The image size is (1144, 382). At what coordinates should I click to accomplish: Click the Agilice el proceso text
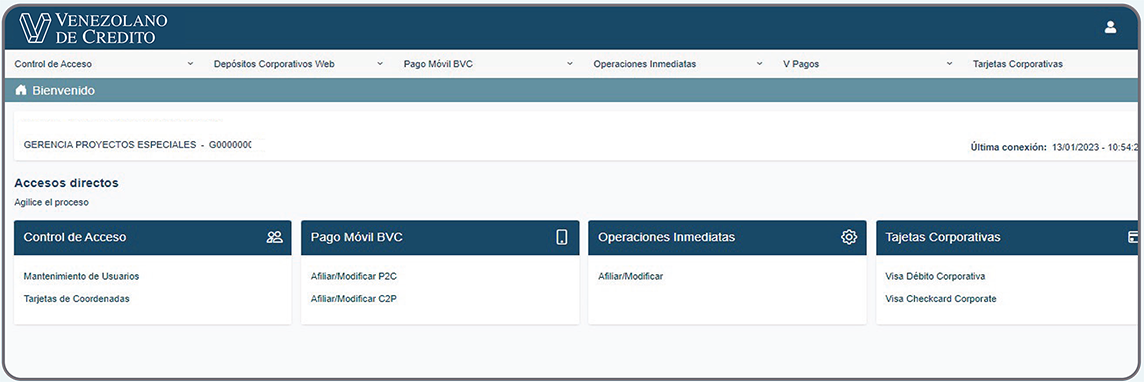point(51,203)
